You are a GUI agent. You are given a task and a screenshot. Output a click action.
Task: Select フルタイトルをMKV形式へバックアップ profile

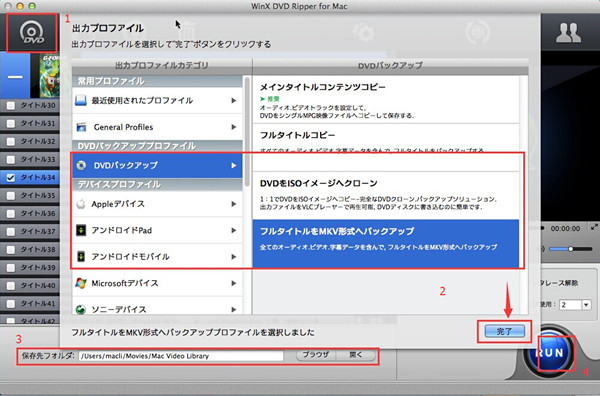(x=386, y=243)
